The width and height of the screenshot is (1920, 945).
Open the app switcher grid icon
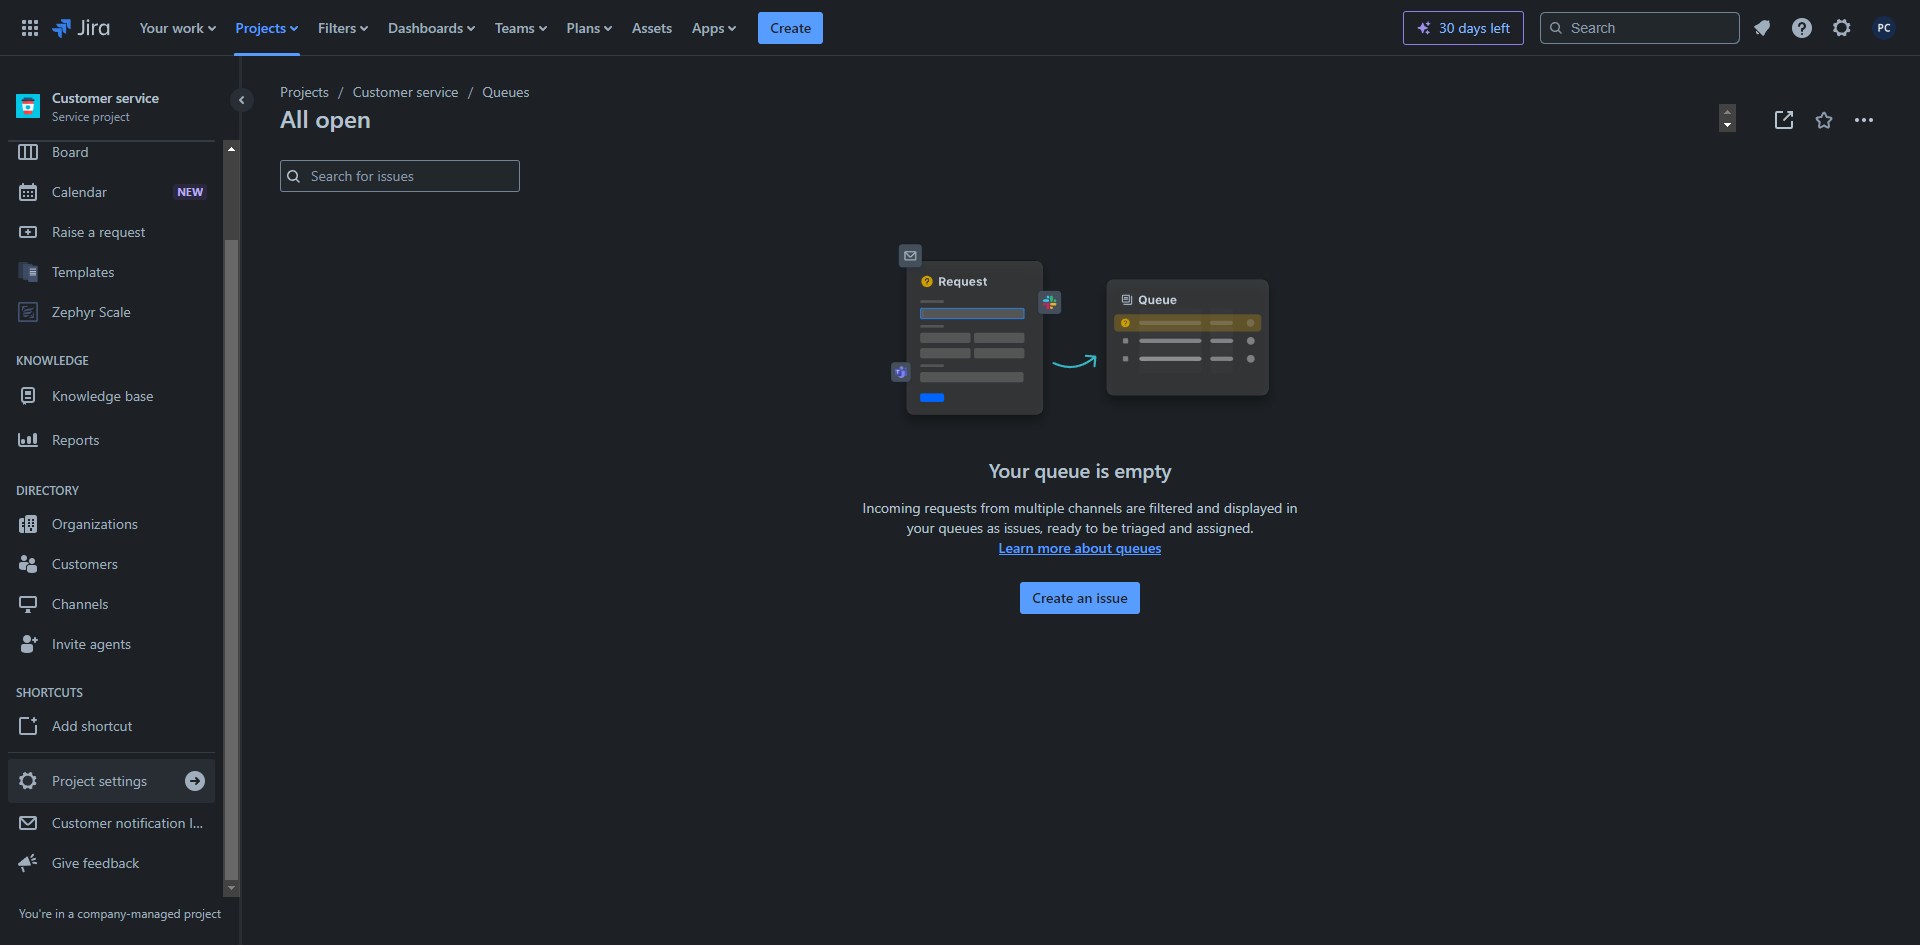click(x=30, y=28)
